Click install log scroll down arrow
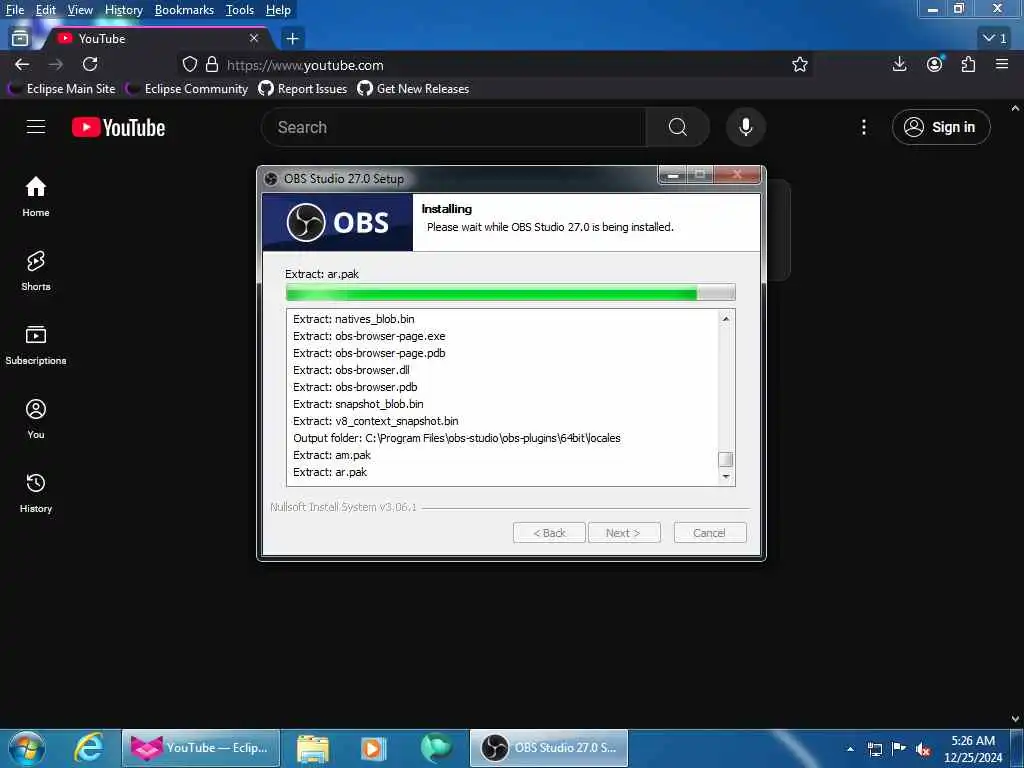 (x=726, y=477)
